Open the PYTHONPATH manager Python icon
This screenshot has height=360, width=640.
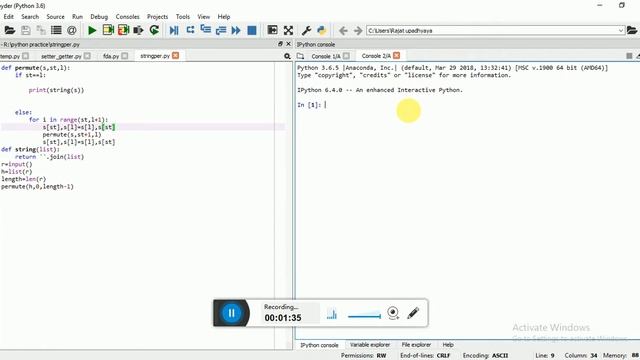pyautogui.click(x=322, y=30)
